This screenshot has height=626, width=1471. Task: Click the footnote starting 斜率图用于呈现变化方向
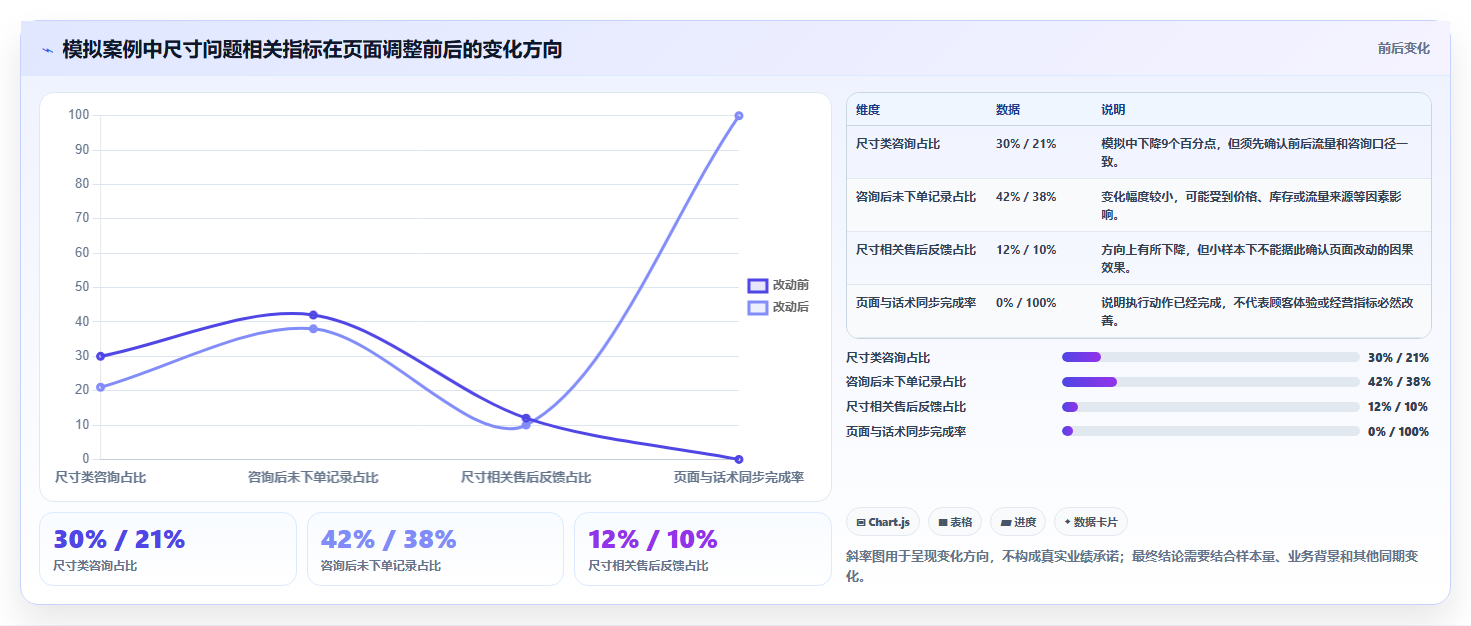point(1131,566)
